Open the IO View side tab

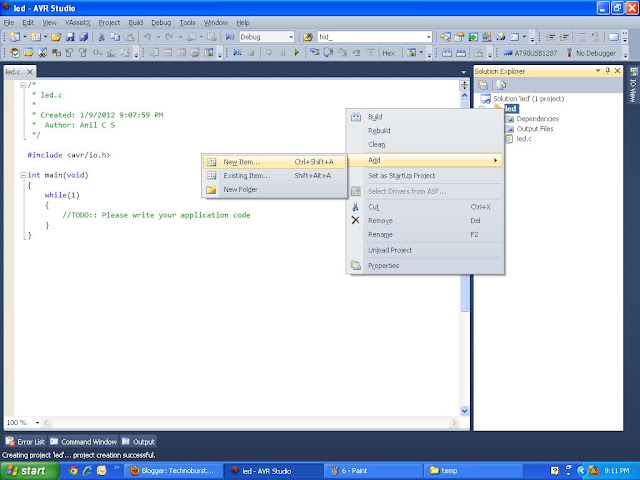click(633, 86)
